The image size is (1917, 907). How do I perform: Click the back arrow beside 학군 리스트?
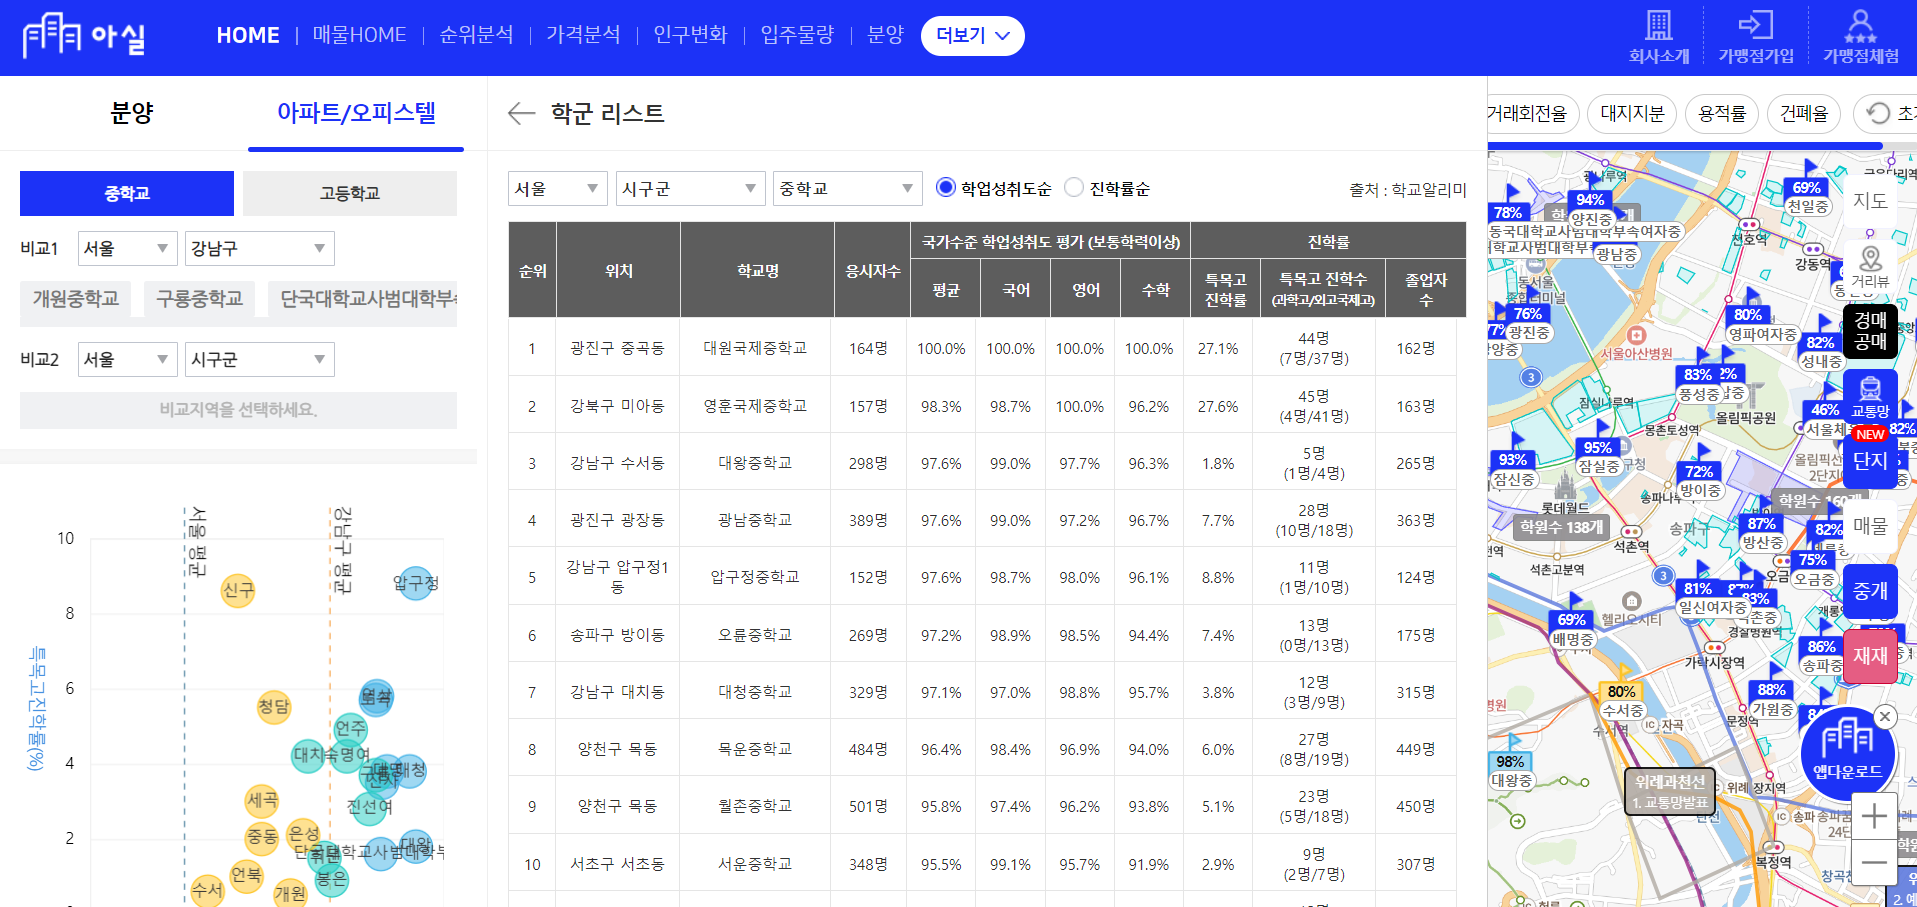pyautogui.click(x=520, y=114)
